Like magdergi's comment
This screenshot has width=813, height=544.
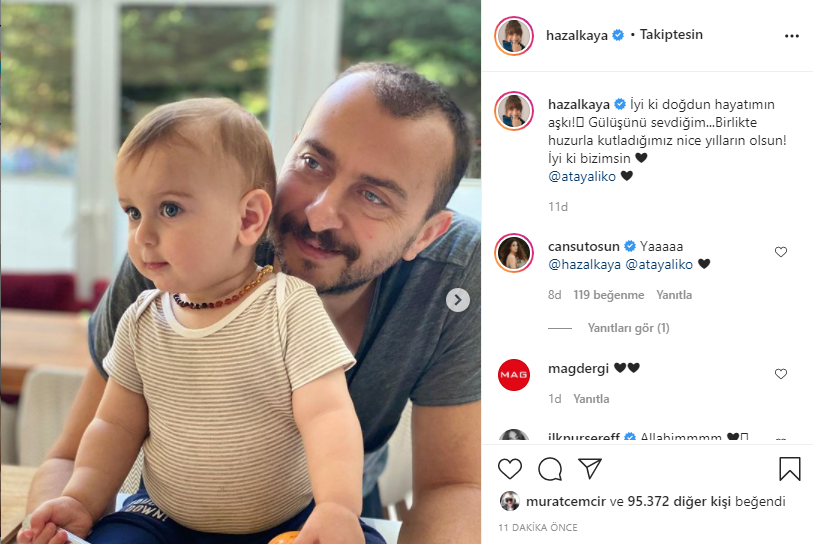[781, 374]
